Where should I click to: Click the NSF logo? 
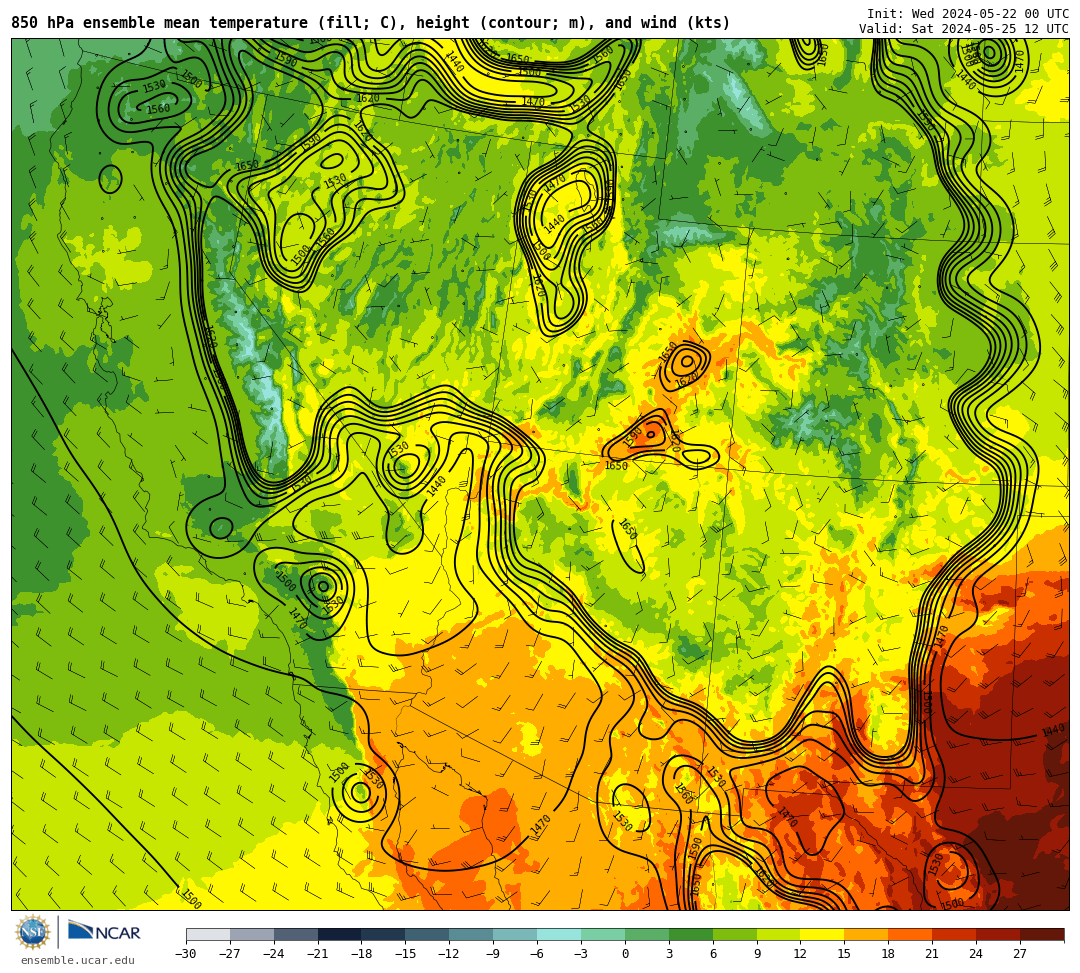coord(32,932)
